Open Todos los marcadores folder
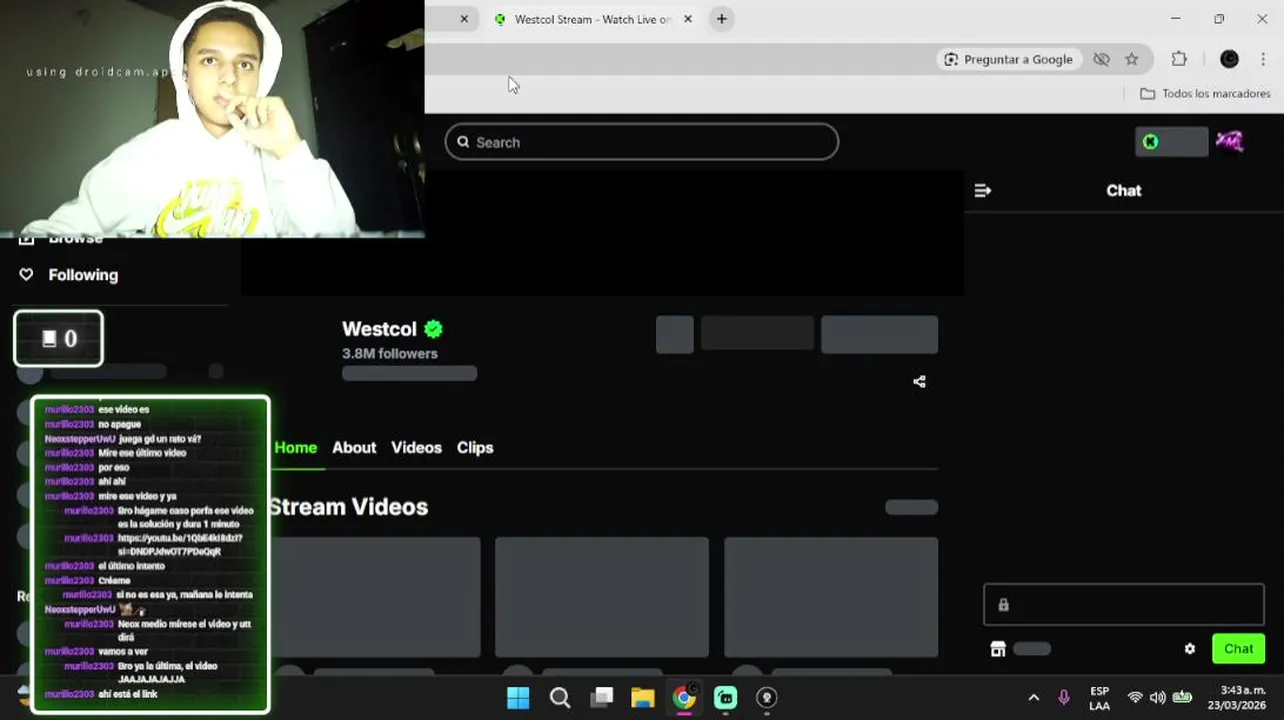This screenshot has width=1284, height=720. pos(1205,93)
